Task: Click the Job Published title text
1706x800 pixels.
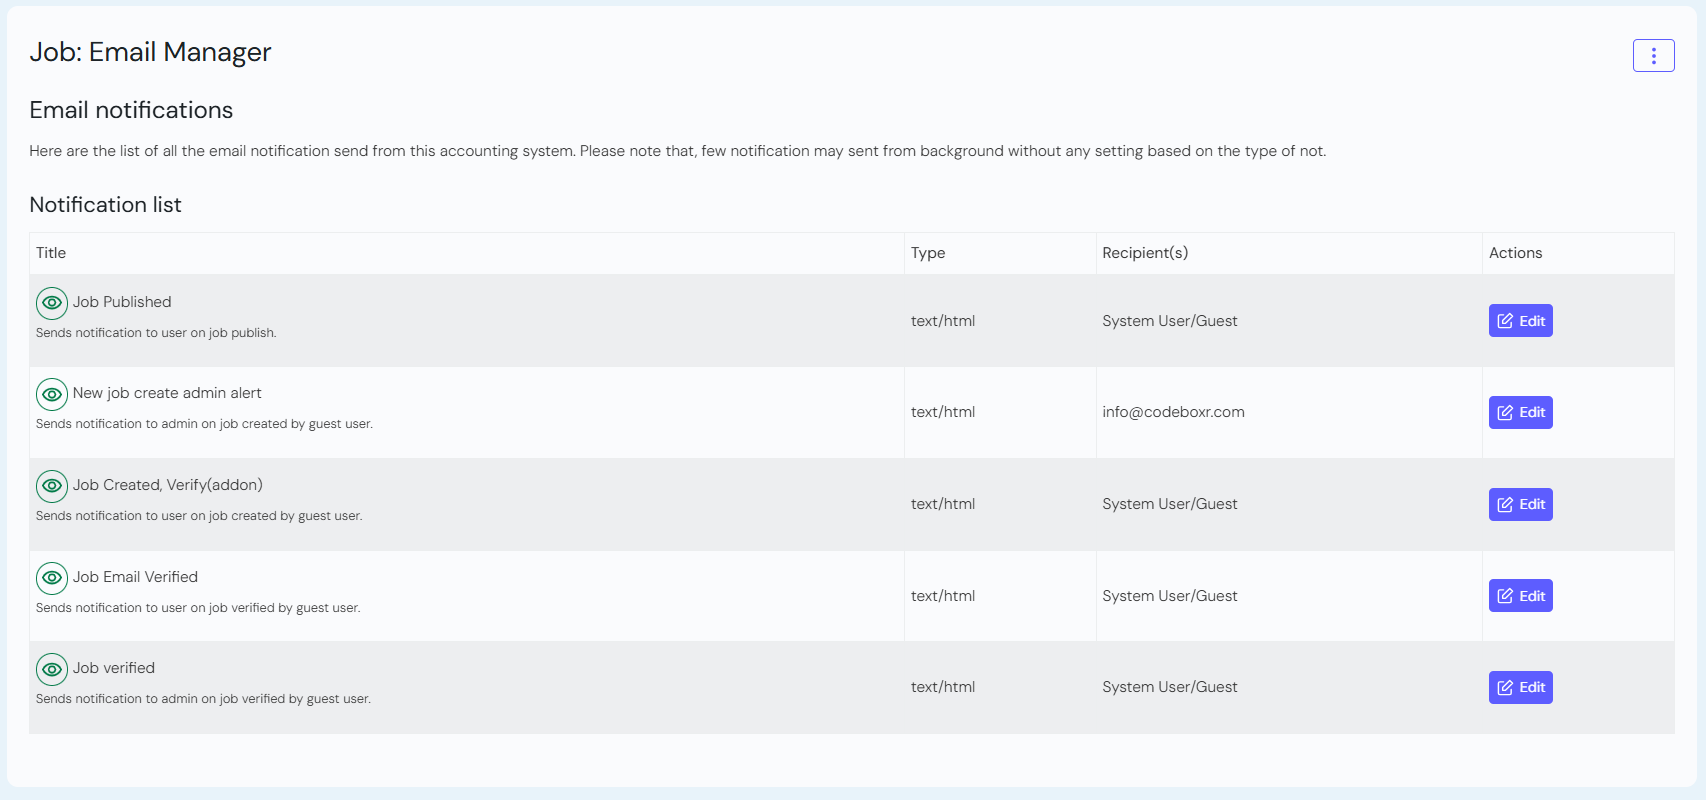Action: click(x=122, y=302)
